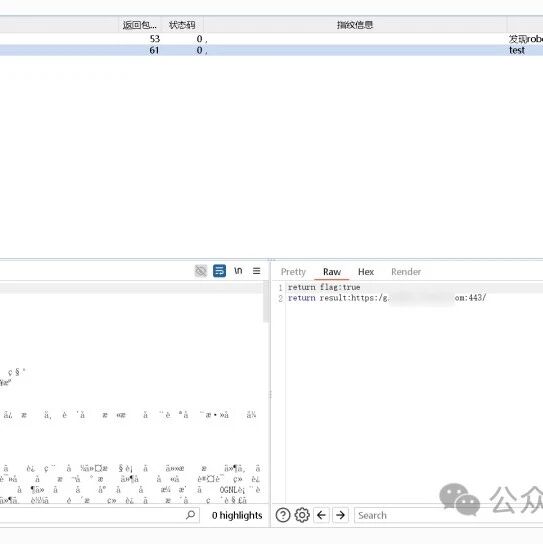Sort by the 返回包 column header
Image resolution: width=543 pixels, height=544 pixels.
(x=139, y=25)
